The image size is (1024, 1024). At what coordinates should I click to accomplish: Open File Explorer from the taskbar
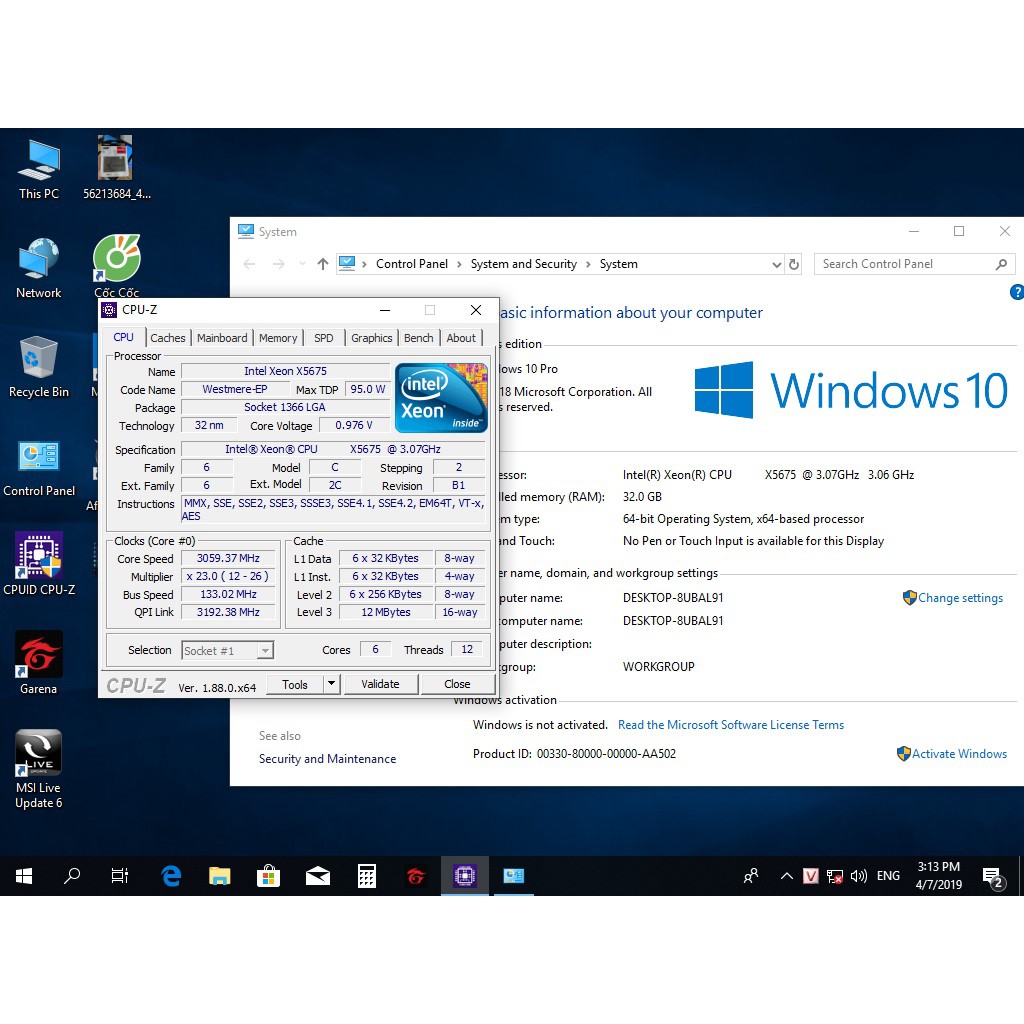[x=220, y=876]
